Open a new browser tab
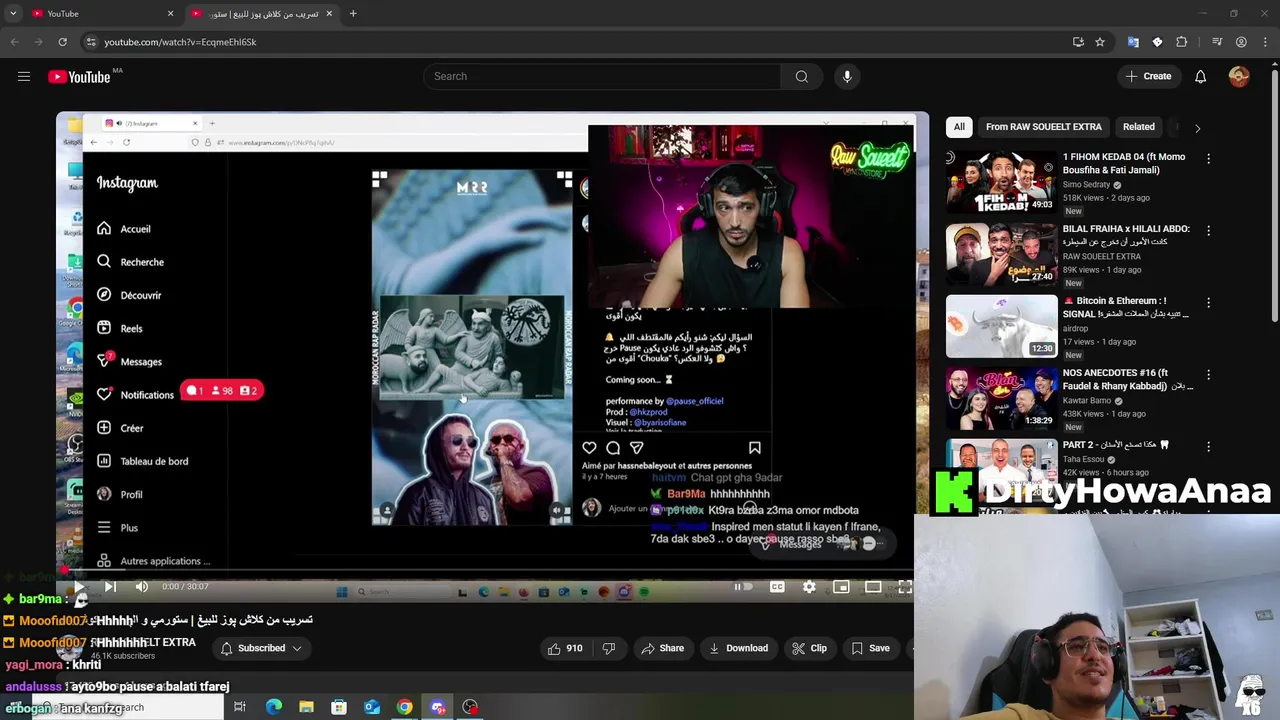1280x720 pixels. pos(353,13)
